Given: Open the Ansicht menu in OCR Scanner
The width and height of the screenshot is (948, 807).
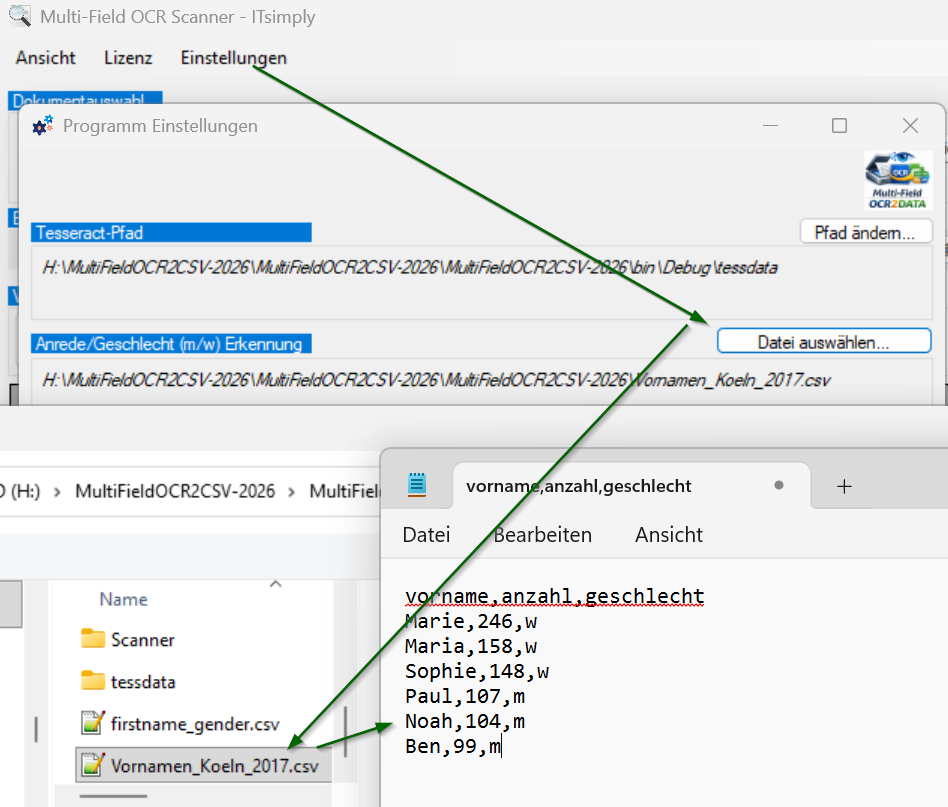Looking at the screenshot, I should coord(45,58).
